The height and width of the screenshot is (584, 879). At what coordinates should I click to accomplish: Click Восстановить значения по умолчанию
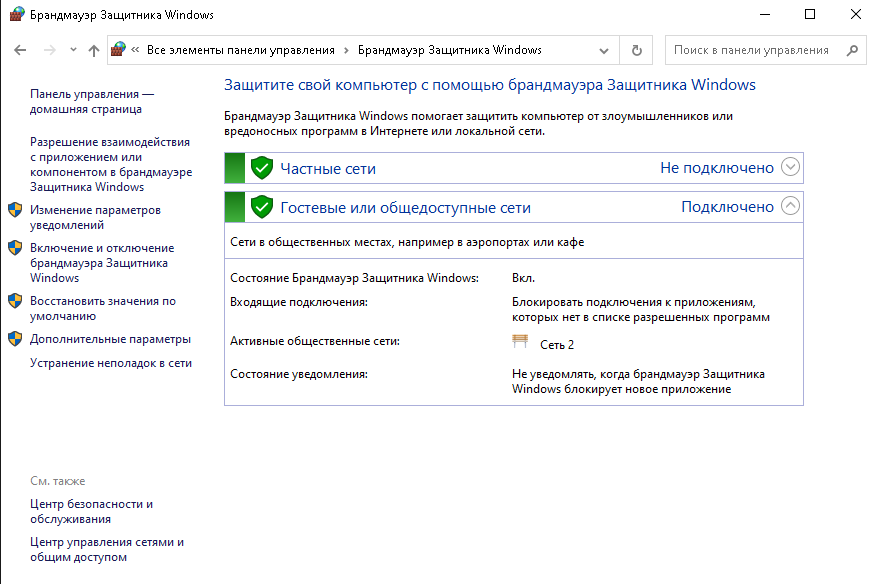(x=102, y=308)
